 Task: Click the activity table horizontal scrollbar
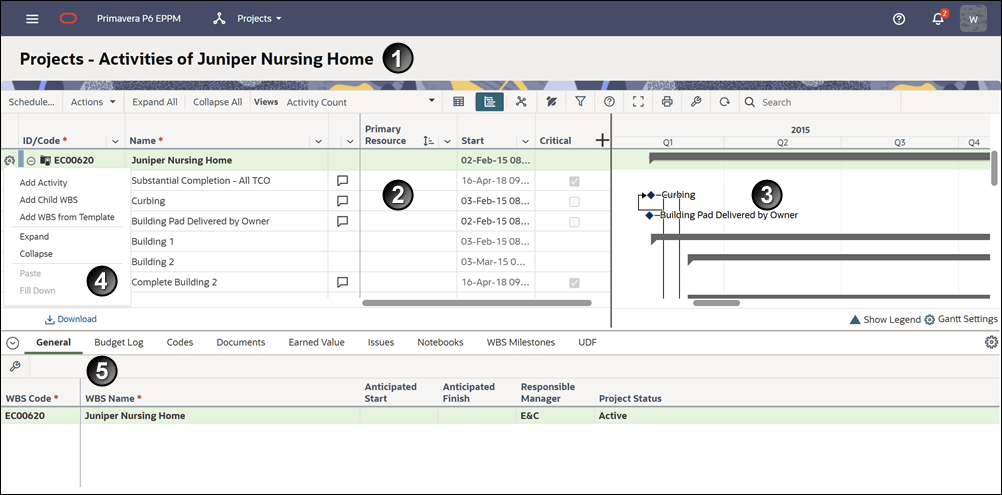point(477,303)
